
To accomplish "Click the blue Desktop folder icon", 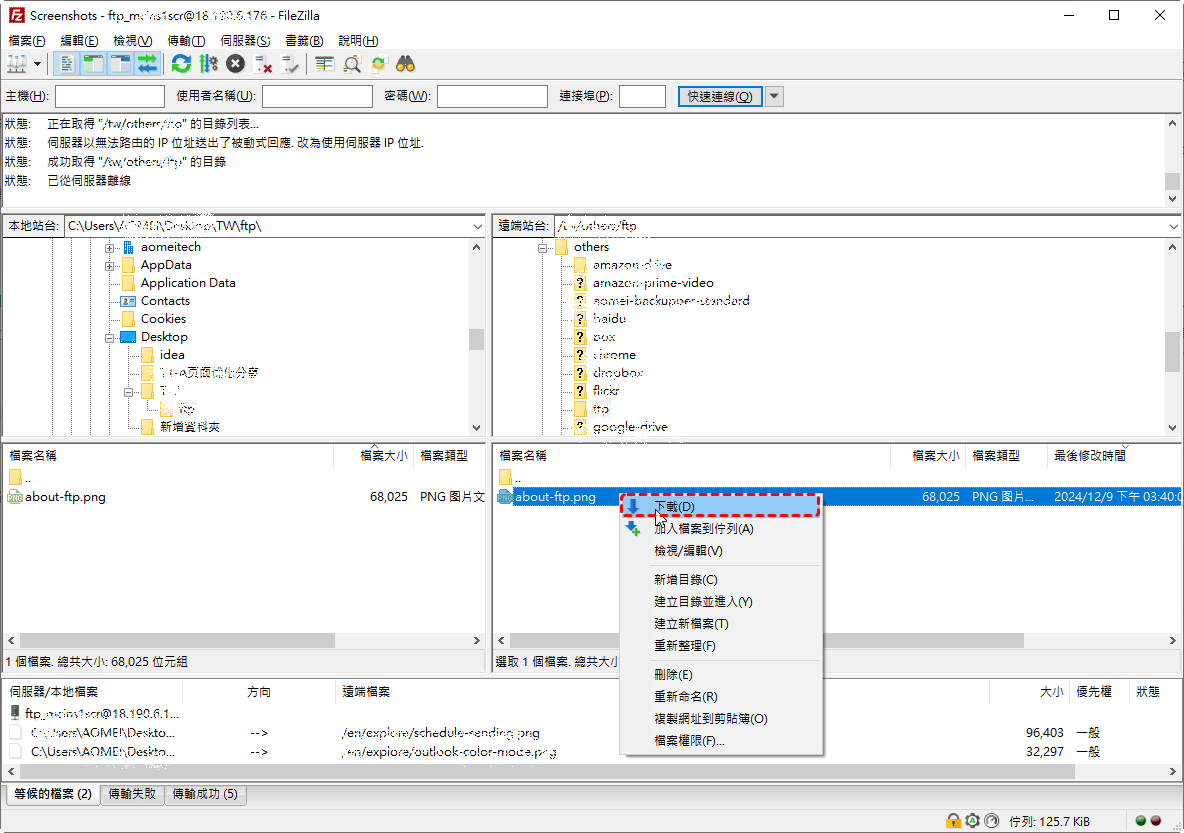I will pyautogui.click(x=128, y=337).
